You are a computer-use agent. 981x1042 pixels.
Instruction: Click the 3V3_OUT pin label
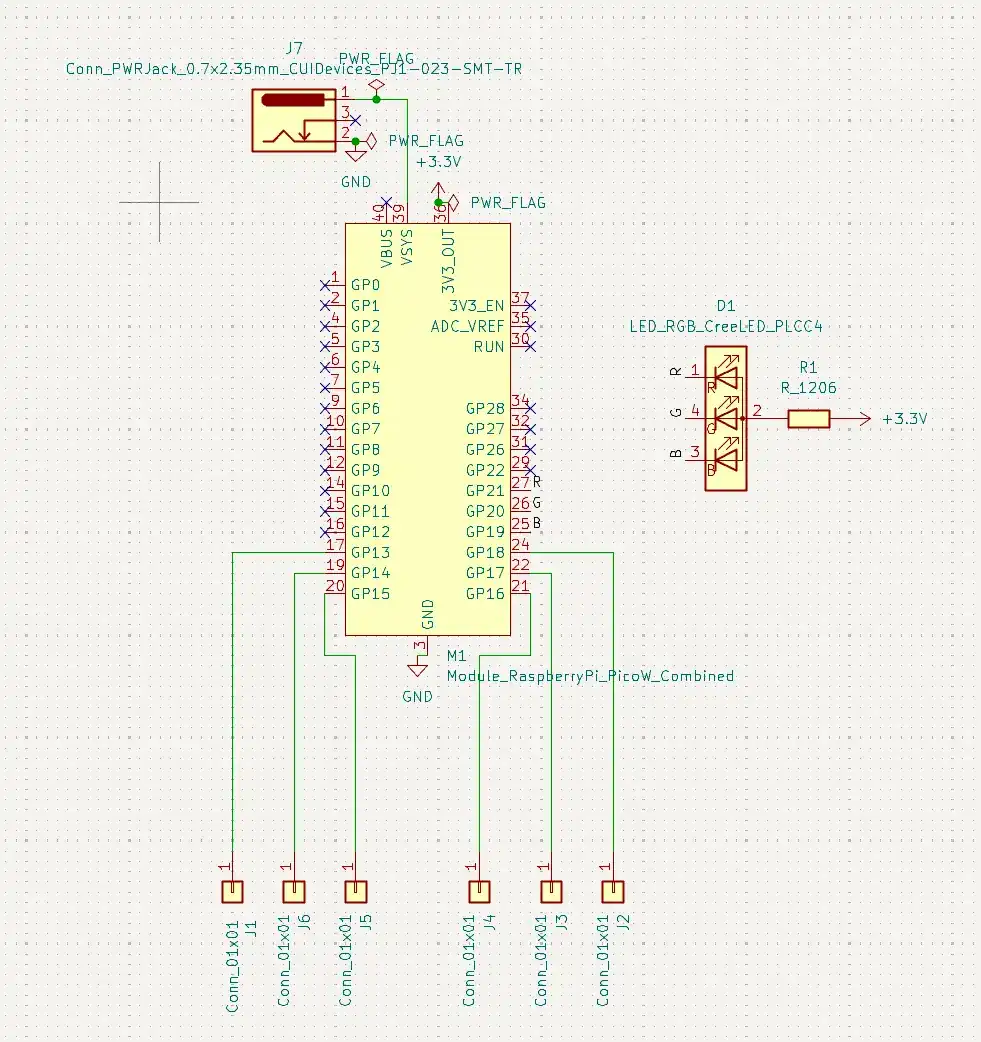point(449,261)
